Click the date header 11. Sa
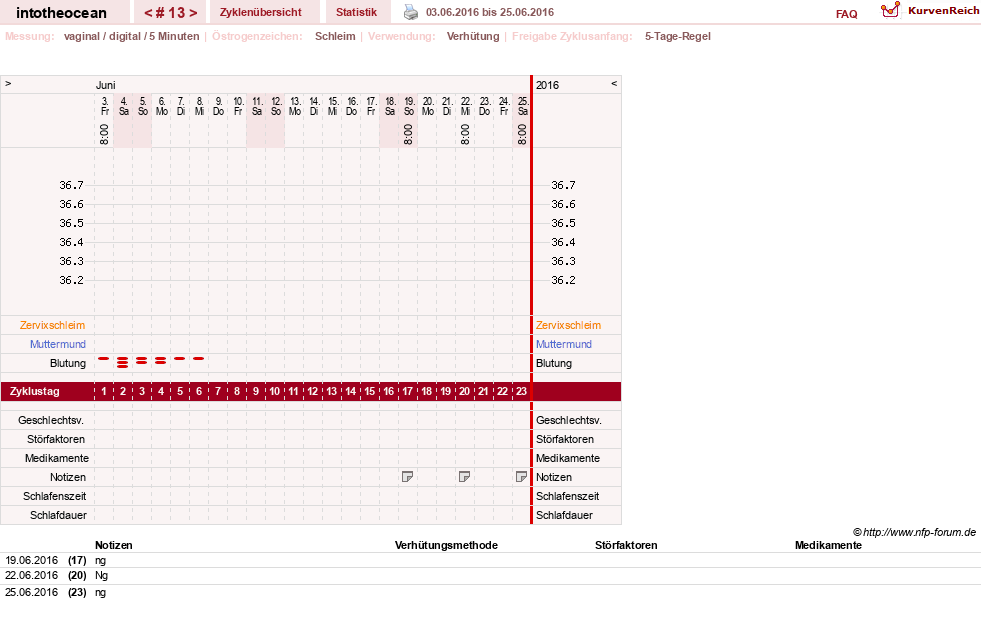 tap(257, 106)
